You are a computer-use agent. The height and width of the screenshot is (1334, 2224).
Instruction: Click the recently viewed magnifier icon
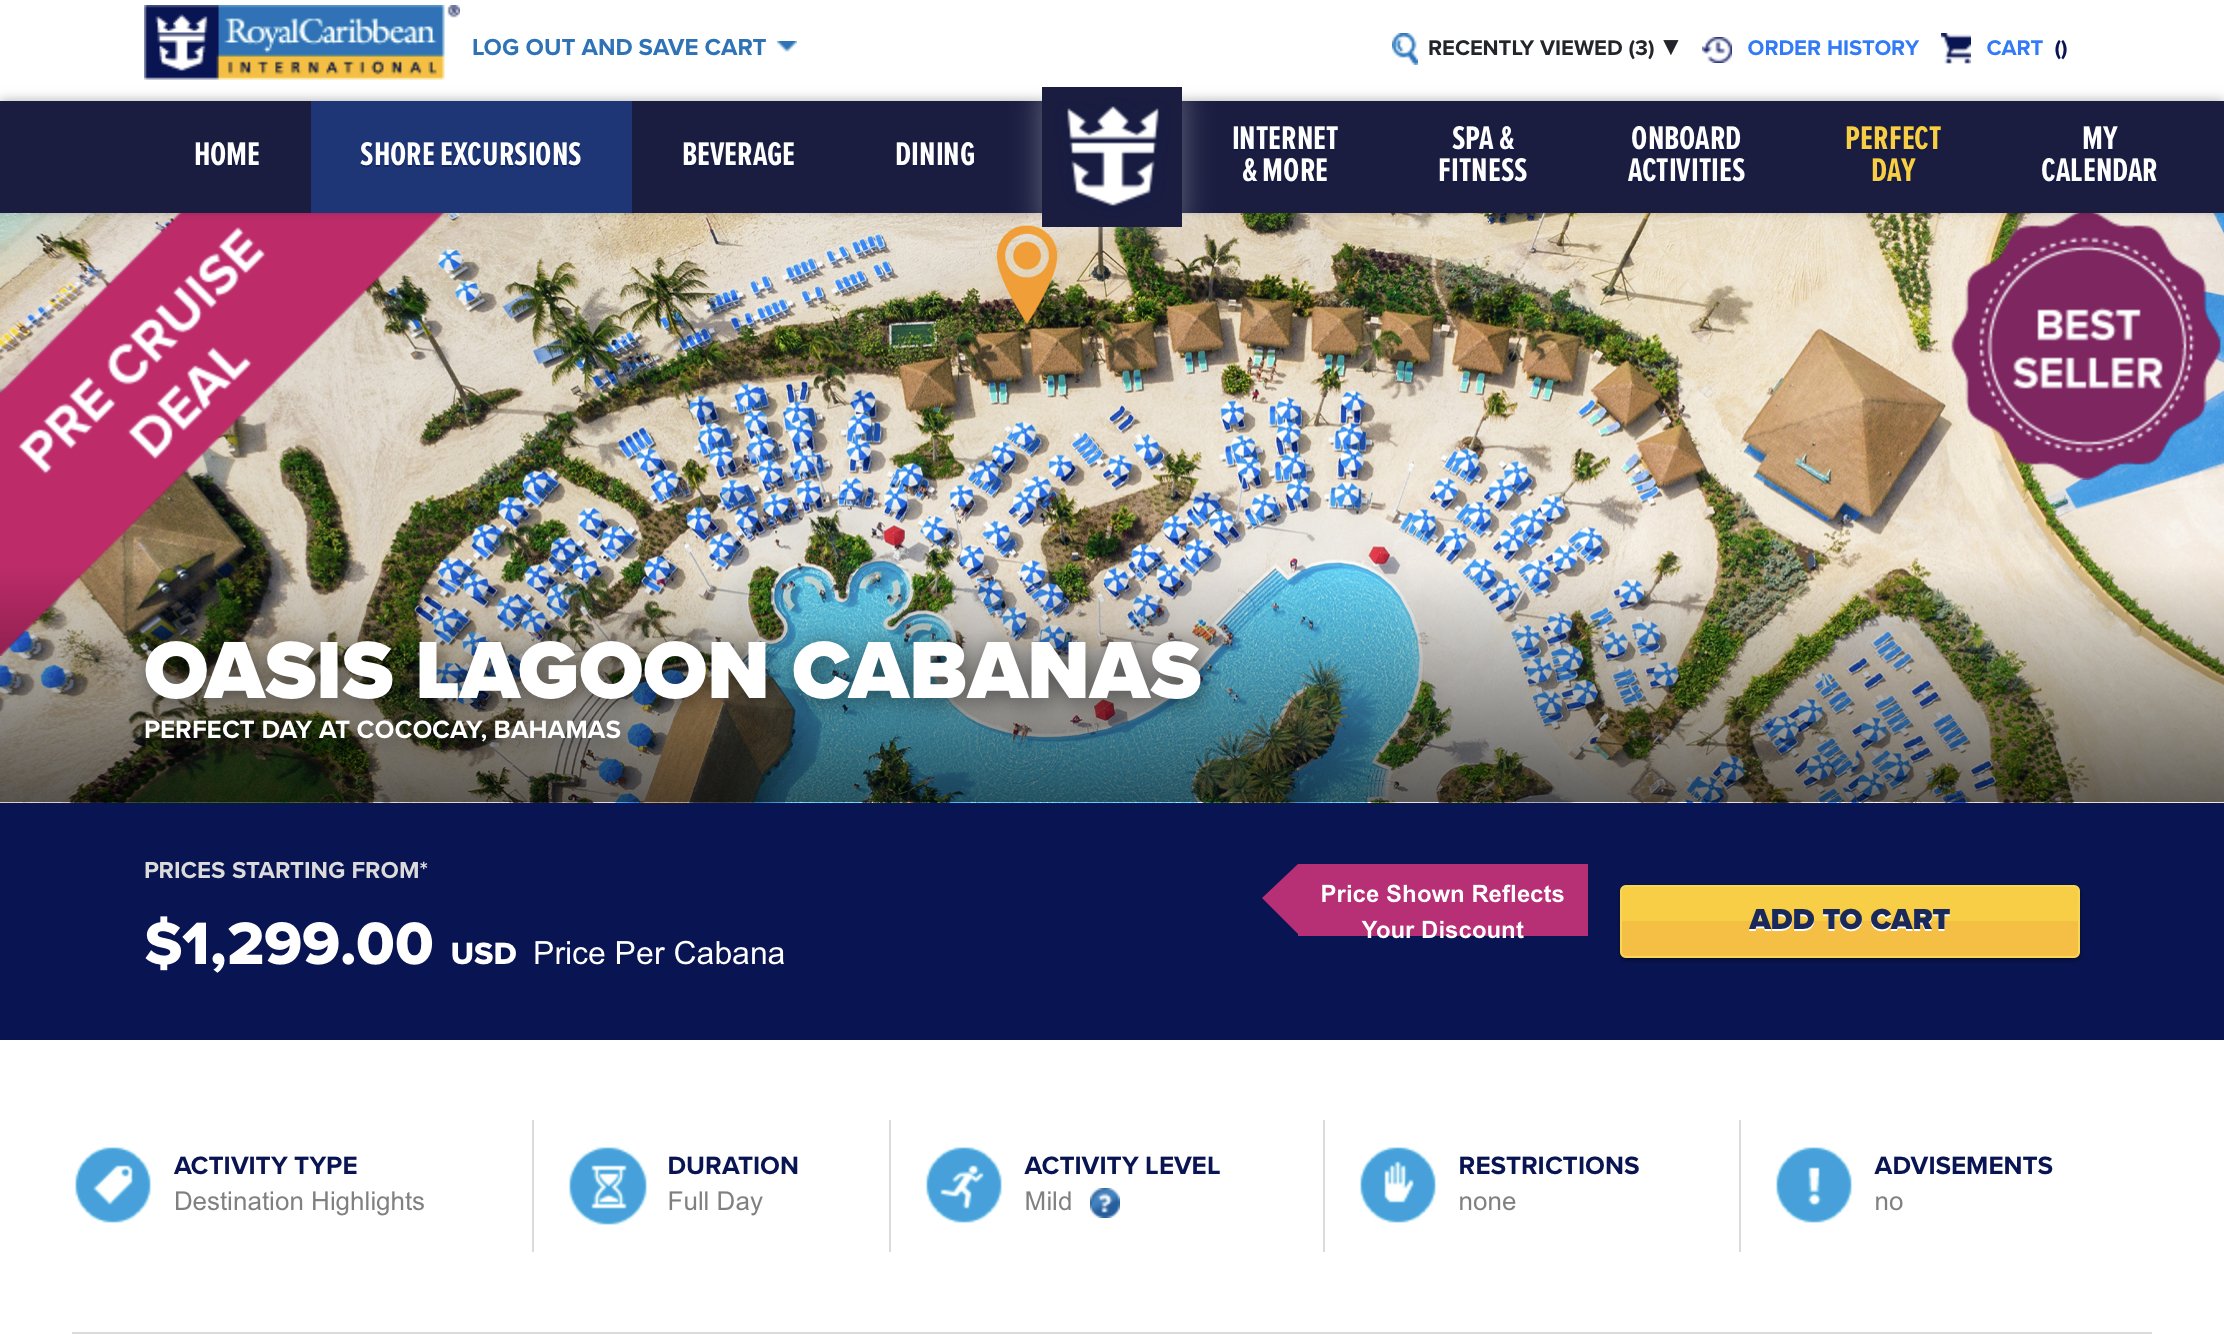coord(1404,48)
